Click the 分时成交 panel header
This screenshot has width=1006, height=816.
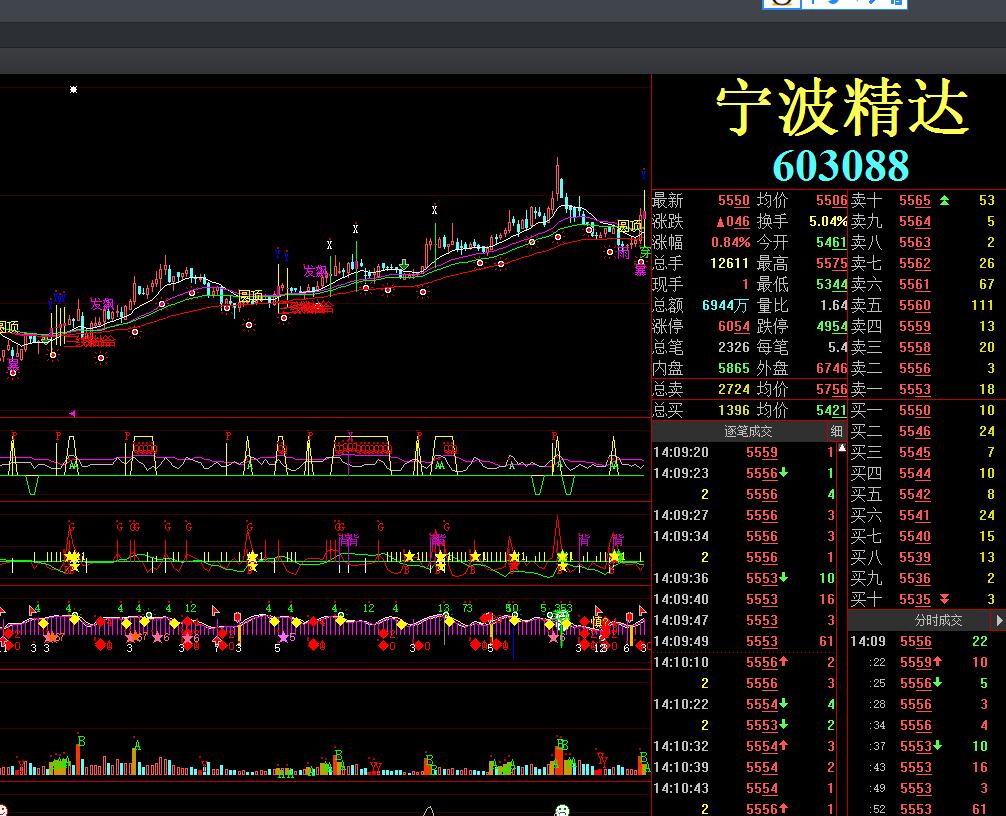tap(938, 620)
